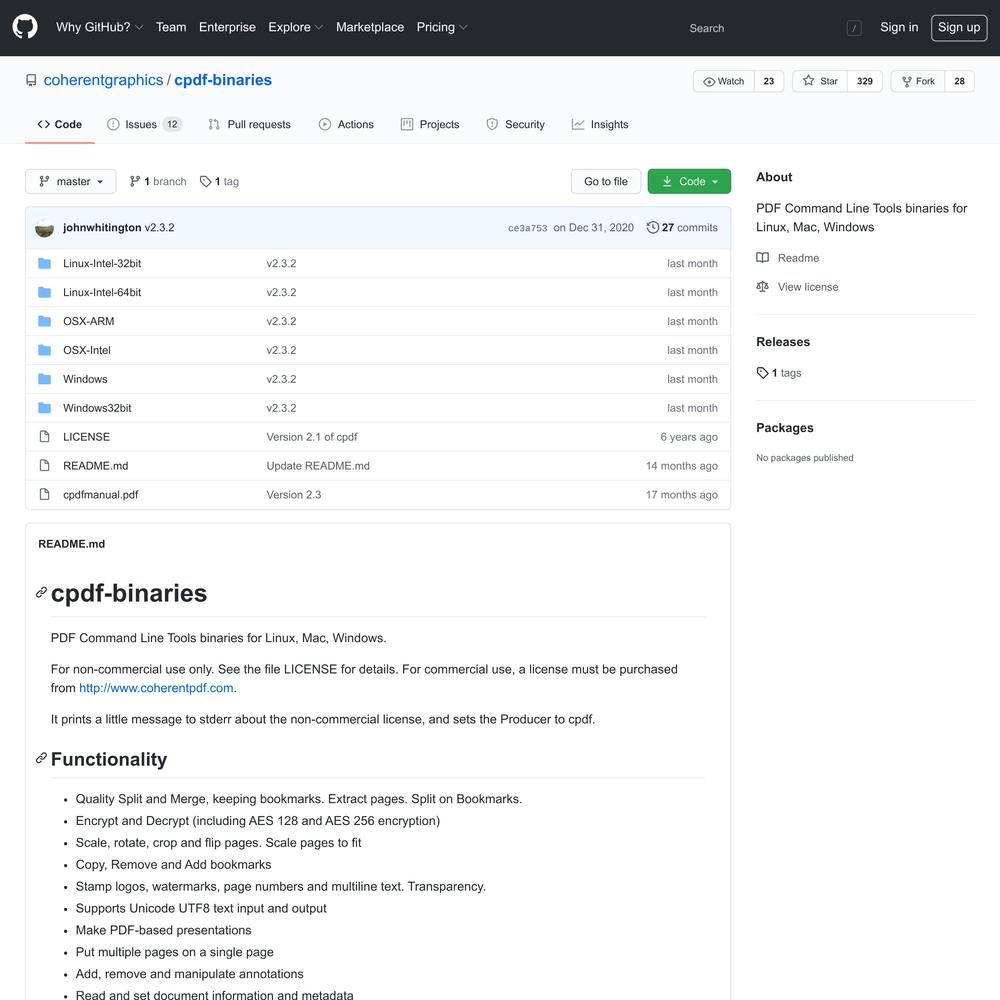This screenshot has height=1000, width=1000.
Task: Open the http://www.coherentpdf.com link
Action: [x=156, y=688]
